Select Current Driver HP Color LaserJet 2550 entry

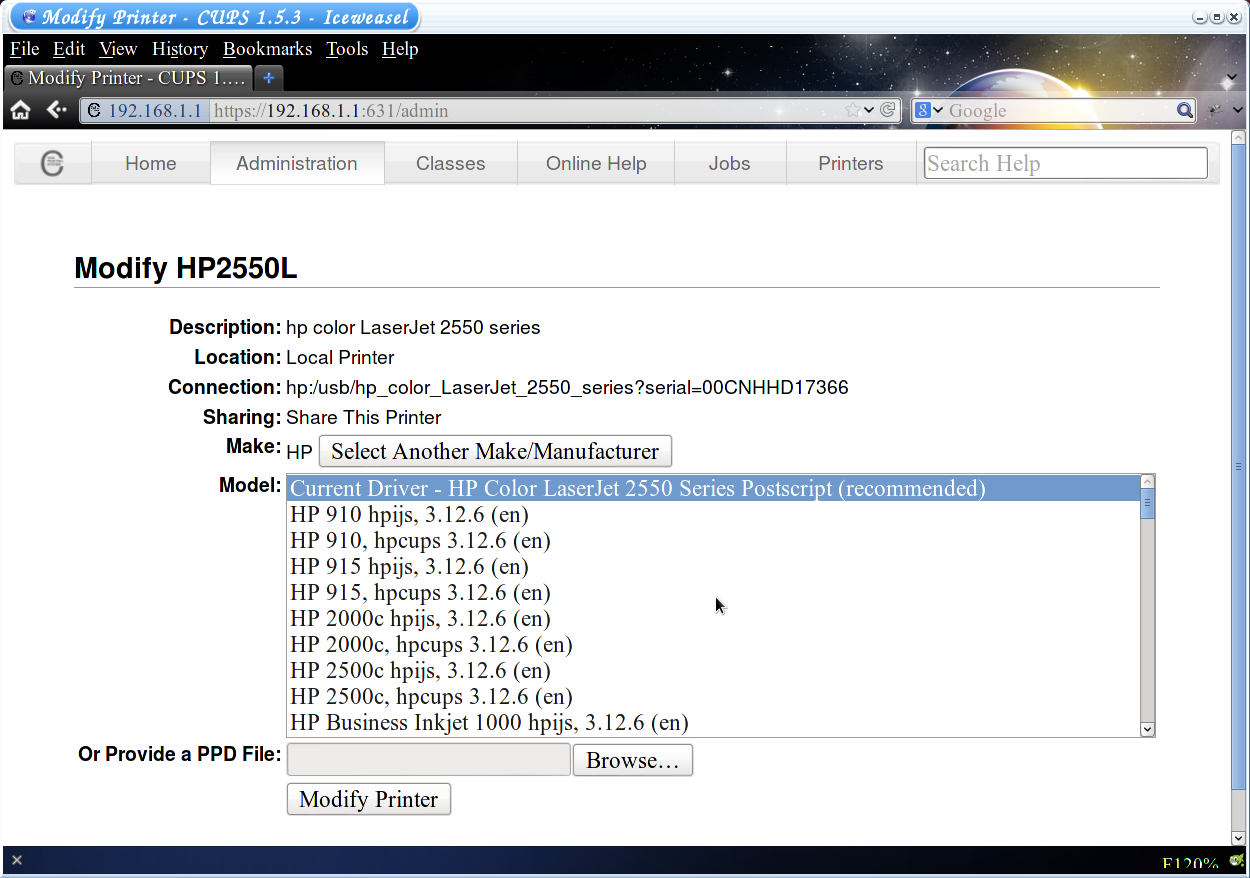pos(714,488)
